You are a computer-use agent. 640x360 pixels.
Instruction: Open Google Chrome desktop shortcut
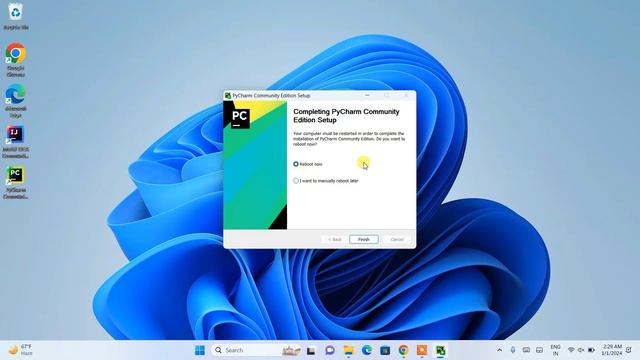pyautogui.click(x=16, y=60)
